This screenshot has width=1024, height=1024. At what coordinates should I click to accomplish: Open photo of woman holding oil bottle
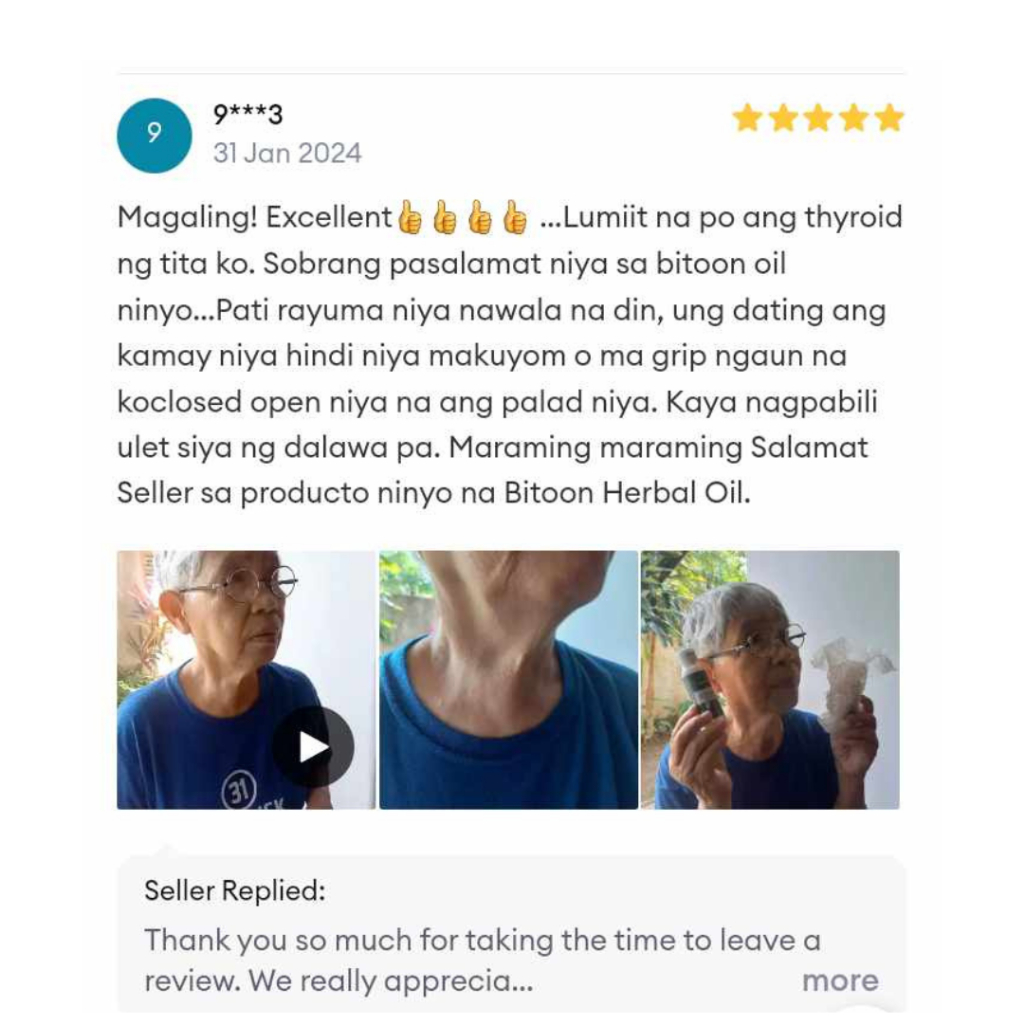point(770,680)
